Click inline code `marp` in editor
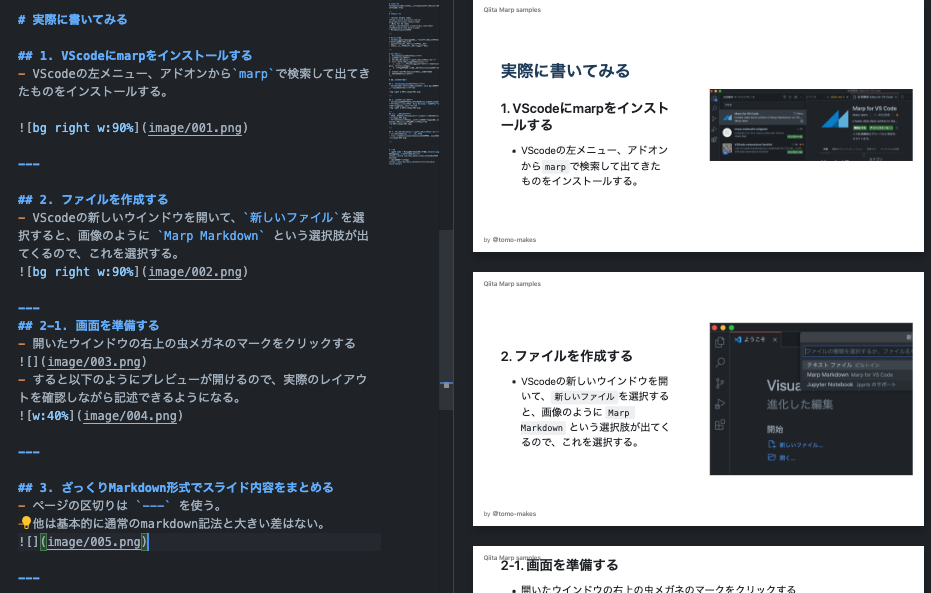 [253, 74]
